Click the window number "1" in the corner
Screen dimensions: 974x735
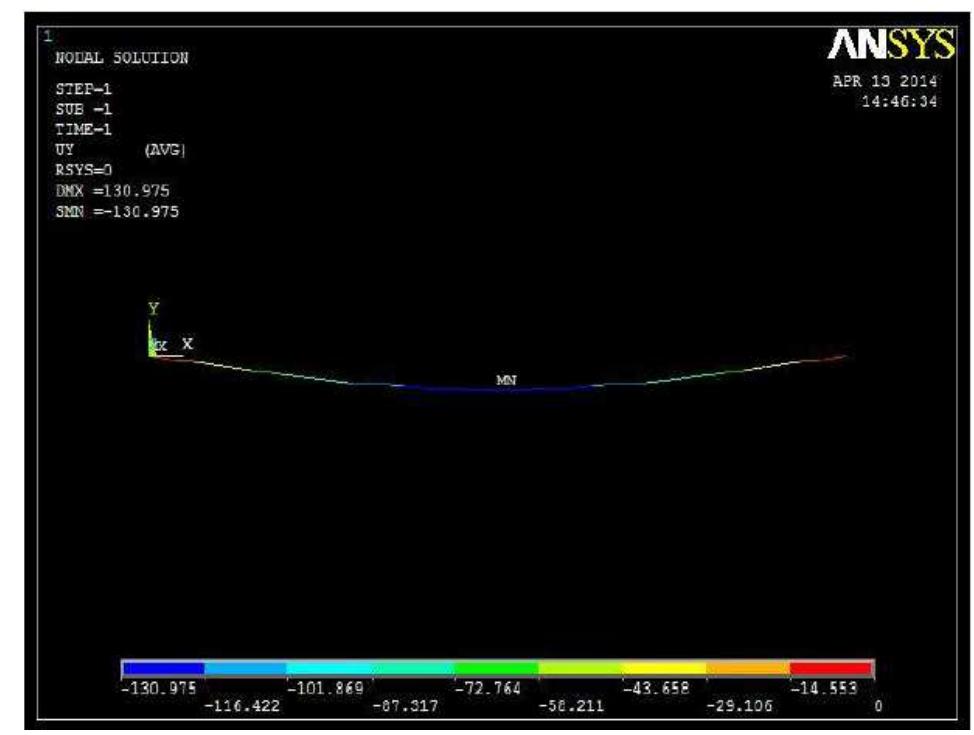[48, 37]
